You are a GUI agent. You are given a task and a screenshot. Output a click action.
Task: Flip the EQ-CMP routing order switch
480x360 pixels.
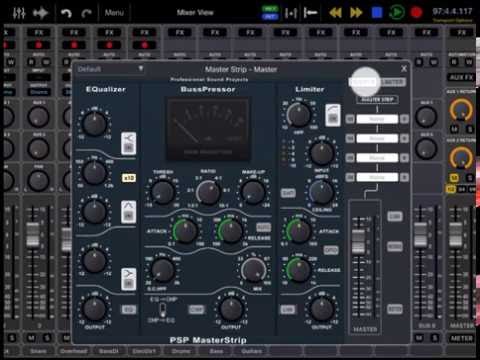[x=162, y=310]
